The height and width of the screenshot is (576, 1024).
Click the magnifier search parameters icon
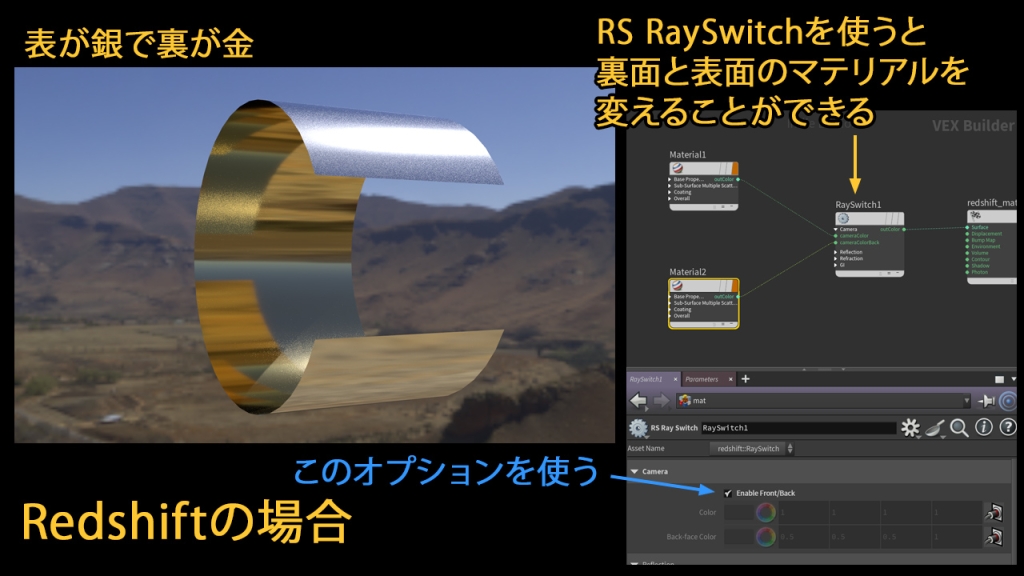pos(958,428)
